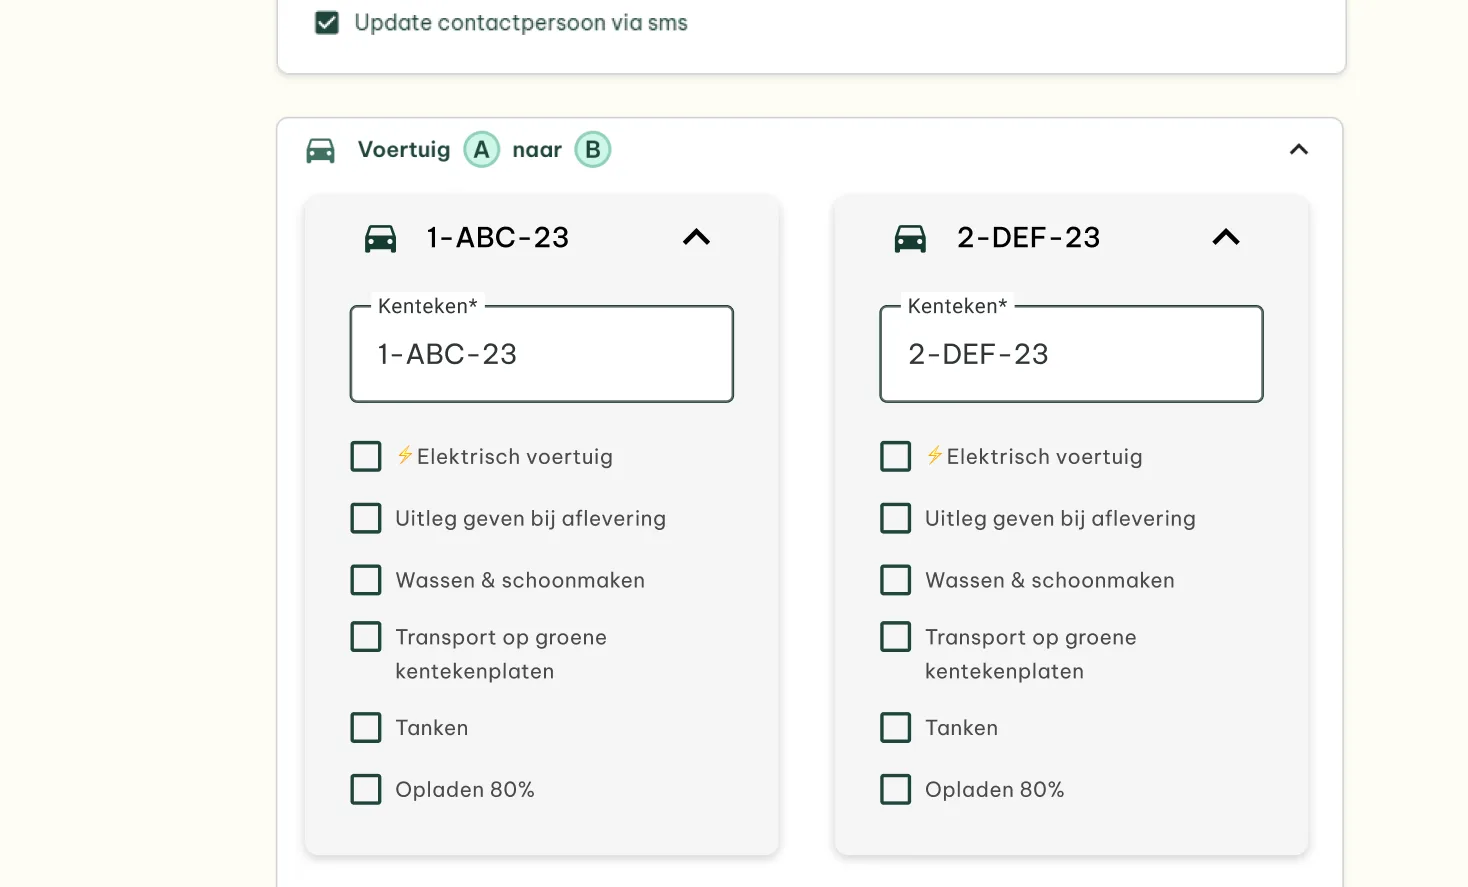This screenshot has height=887, width=1468.
Task: Click the car icon beside Voertuig heading
Action: coord(320,150)
